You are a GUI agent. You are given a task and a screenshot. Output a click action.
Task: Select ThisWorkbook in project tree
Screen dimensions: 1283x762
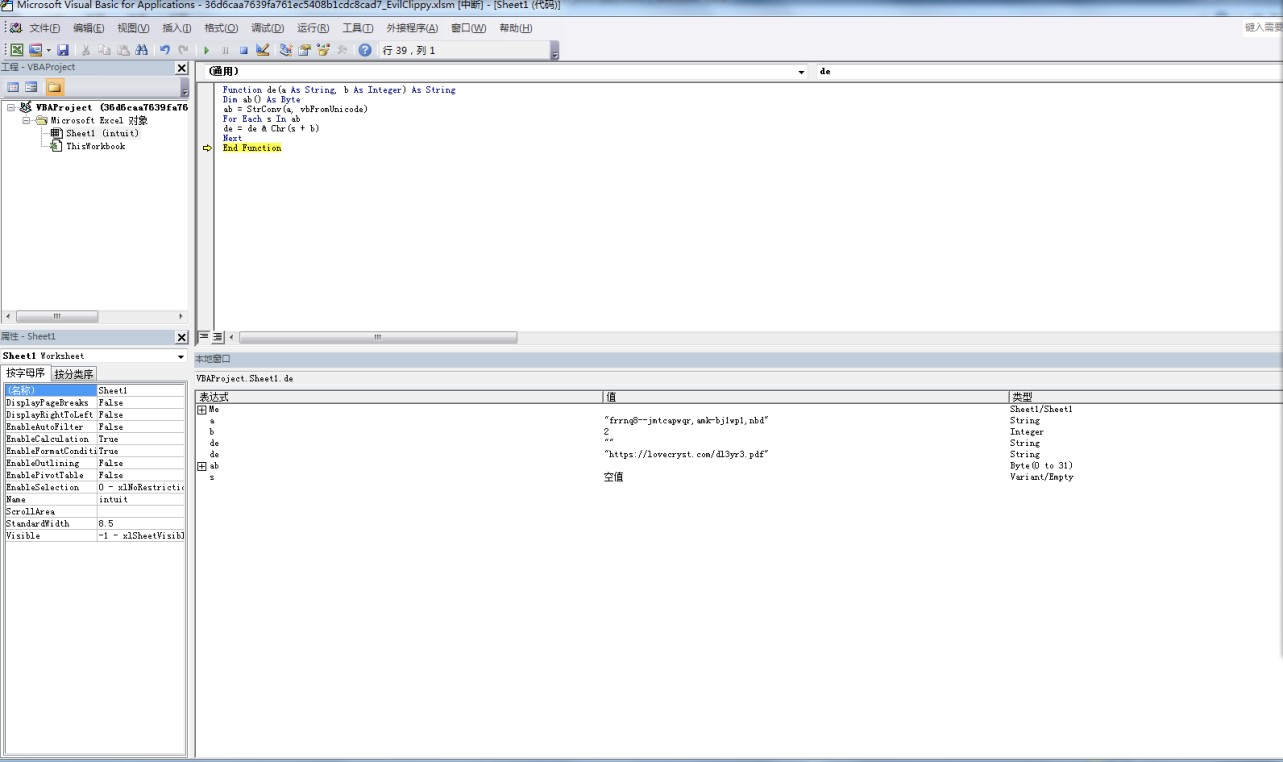pos(95,146)
